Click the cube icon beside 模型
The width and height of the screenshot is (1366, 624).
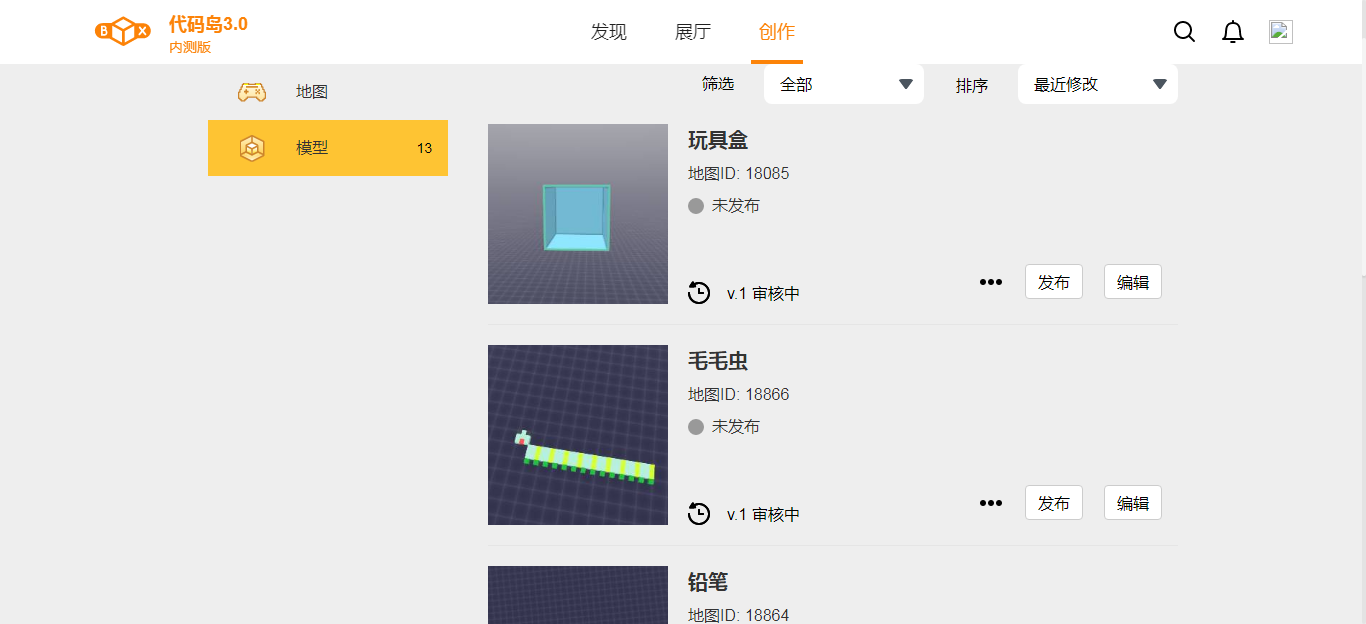(252, 148)
